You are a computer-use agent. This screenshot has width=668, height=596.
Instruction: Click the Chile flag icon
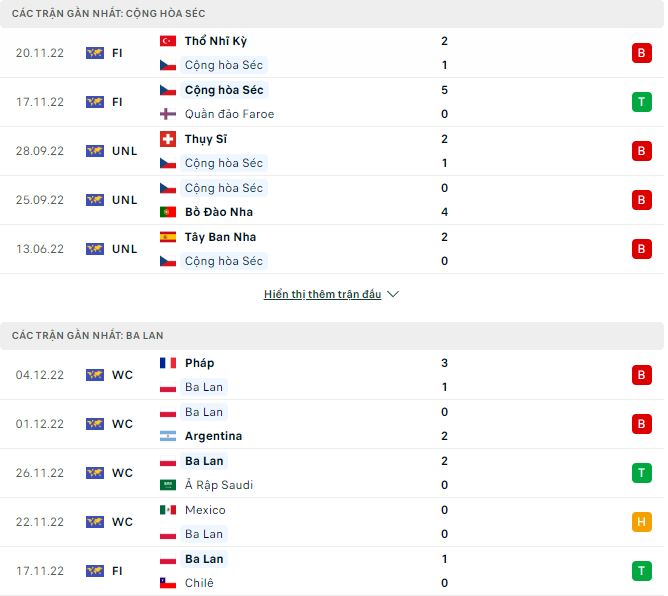point(168,583)
